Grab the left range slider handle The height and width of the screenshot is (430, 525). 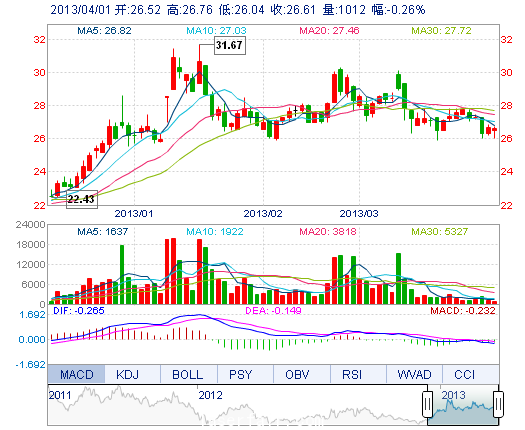427,404
